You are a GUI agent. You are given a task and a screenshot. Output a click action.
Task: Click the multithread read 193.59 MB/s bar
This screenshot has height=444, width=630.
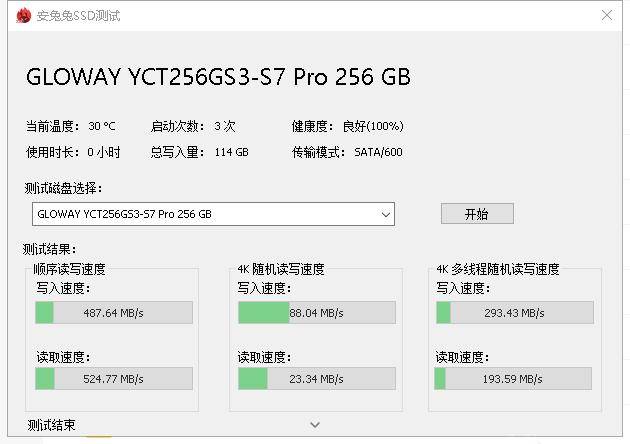(x=514, y=379)
